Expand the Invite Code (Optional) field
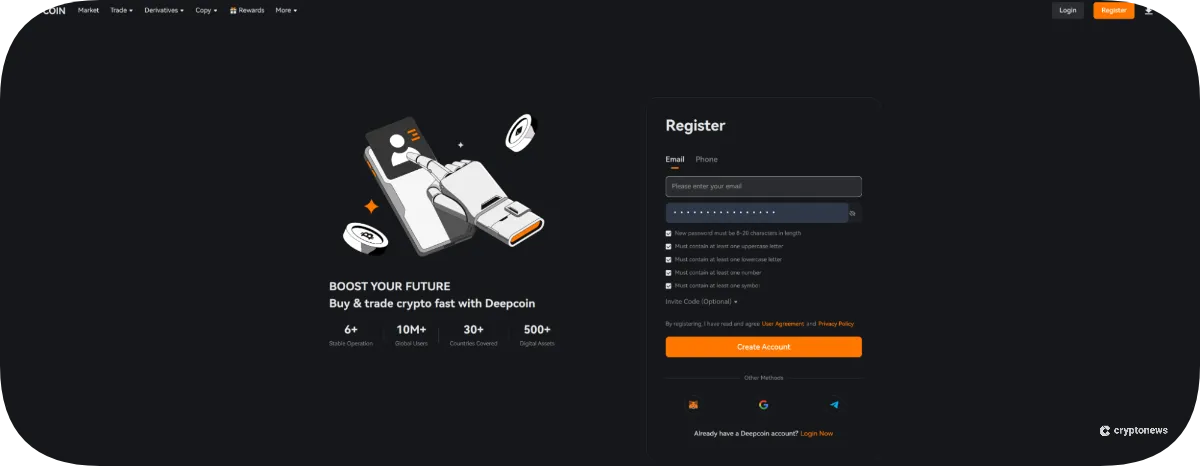 click(x=701, y=301)
